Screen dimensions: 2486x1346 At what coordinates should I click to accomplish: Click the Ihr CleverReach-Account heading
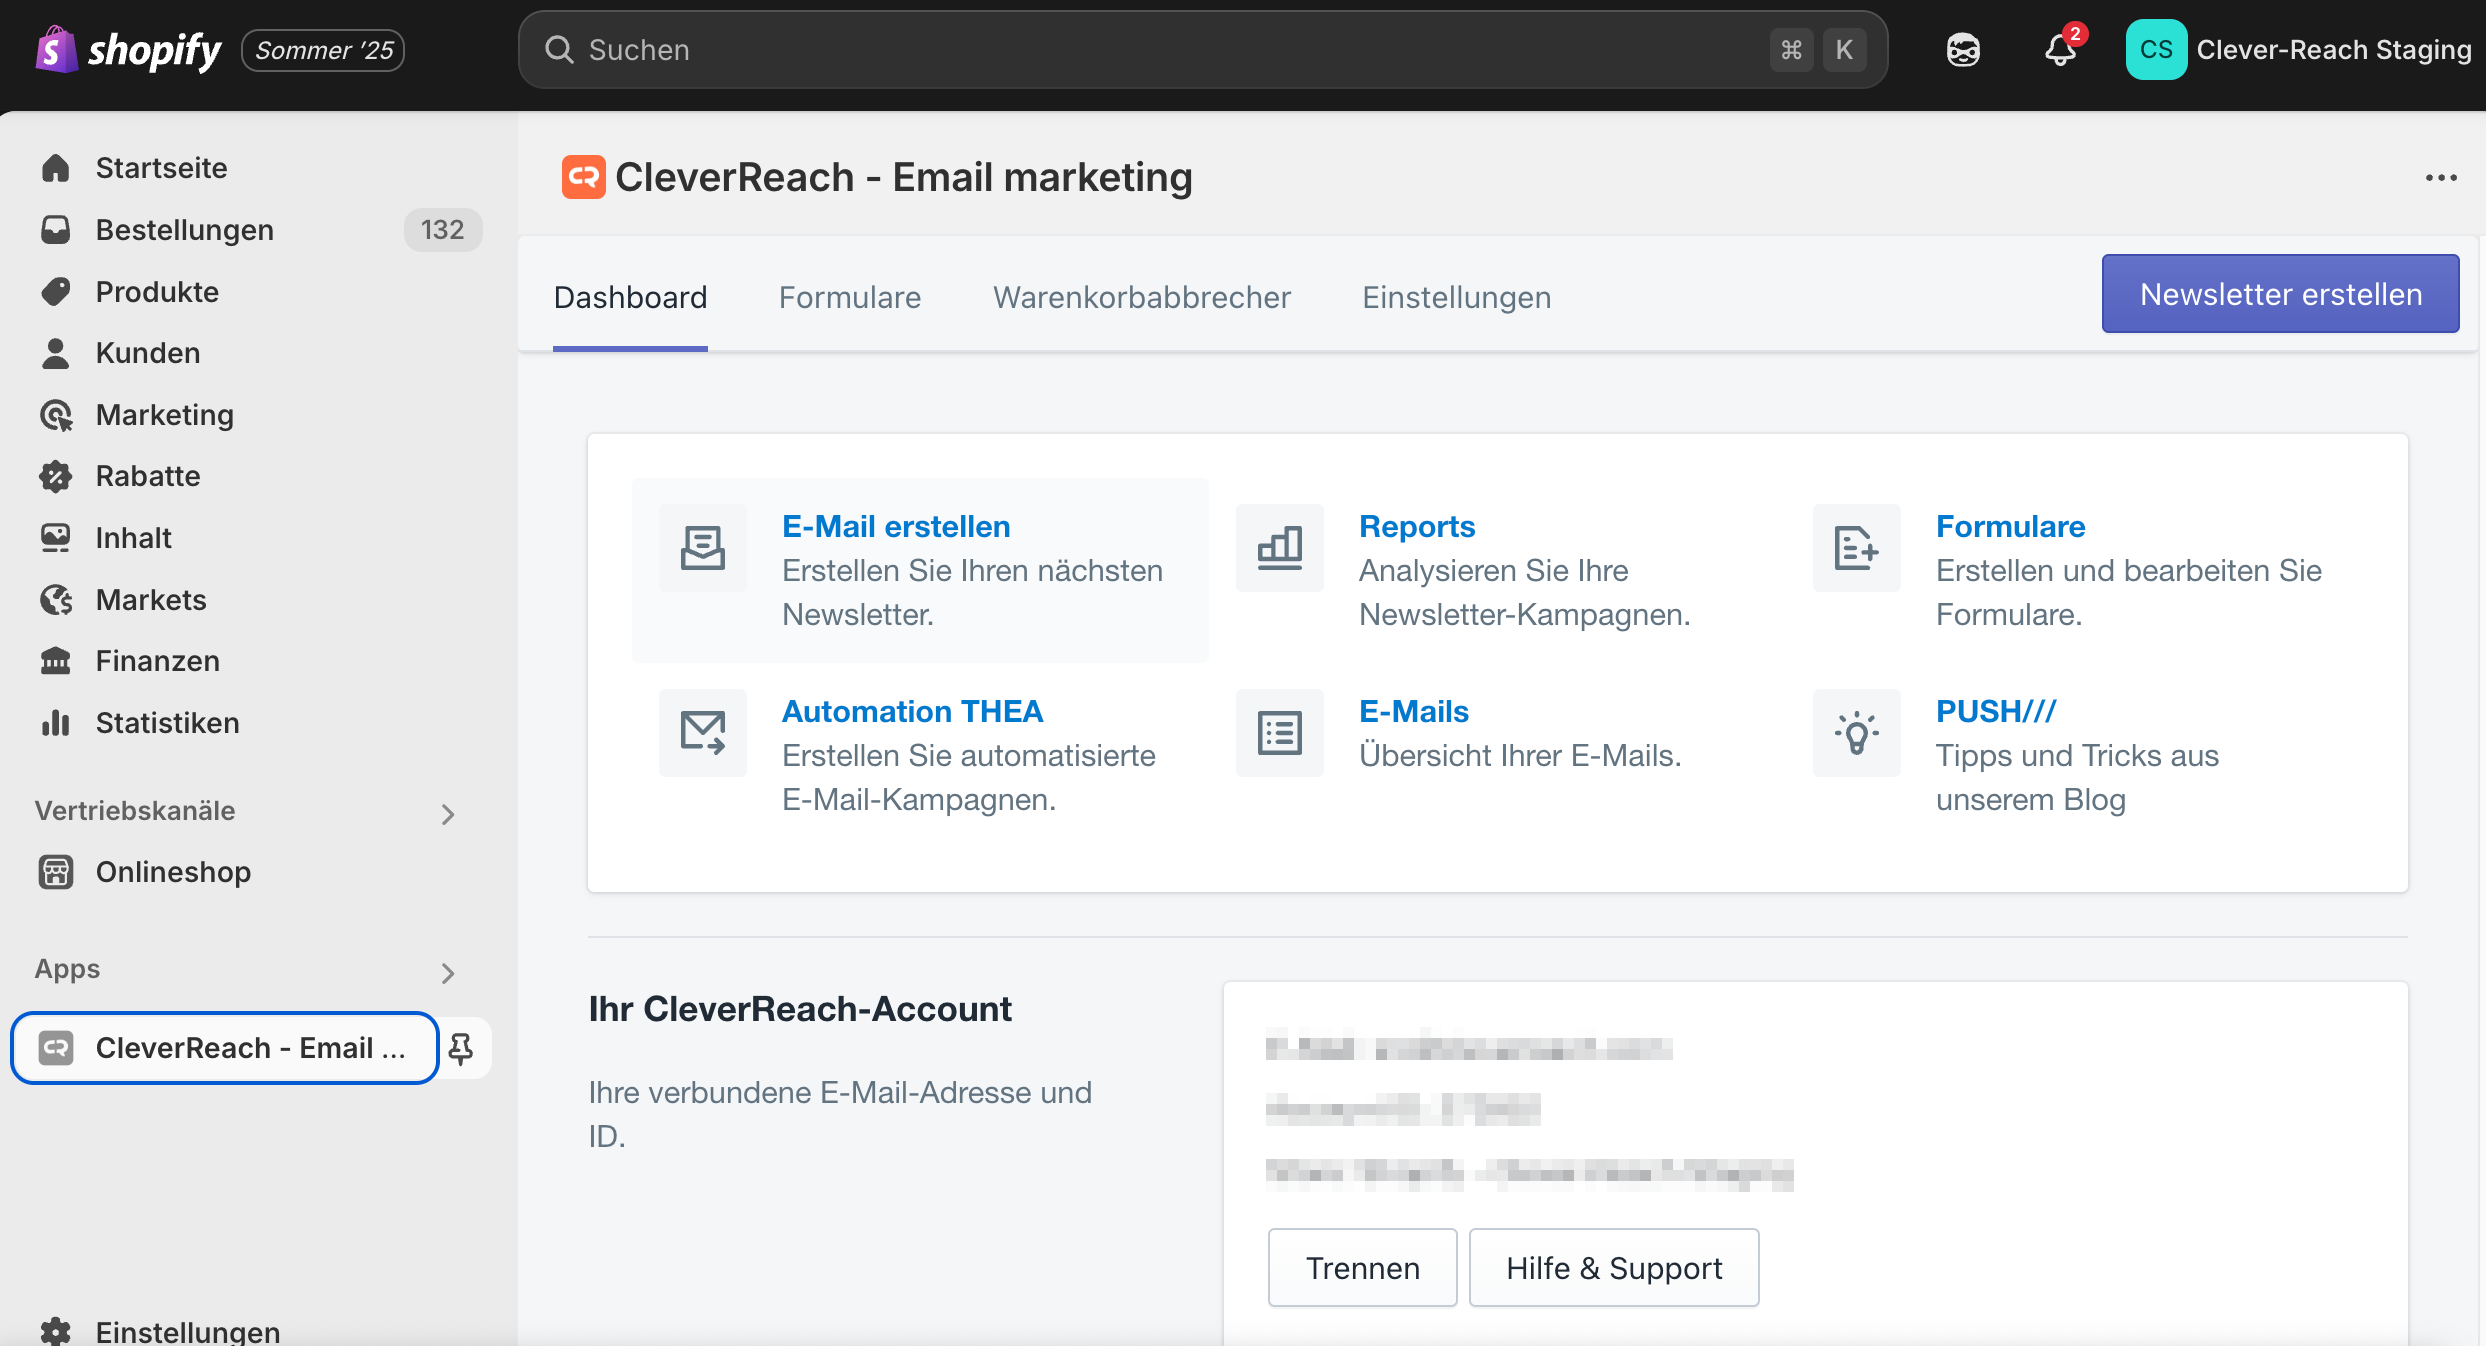coord(800,1009)
